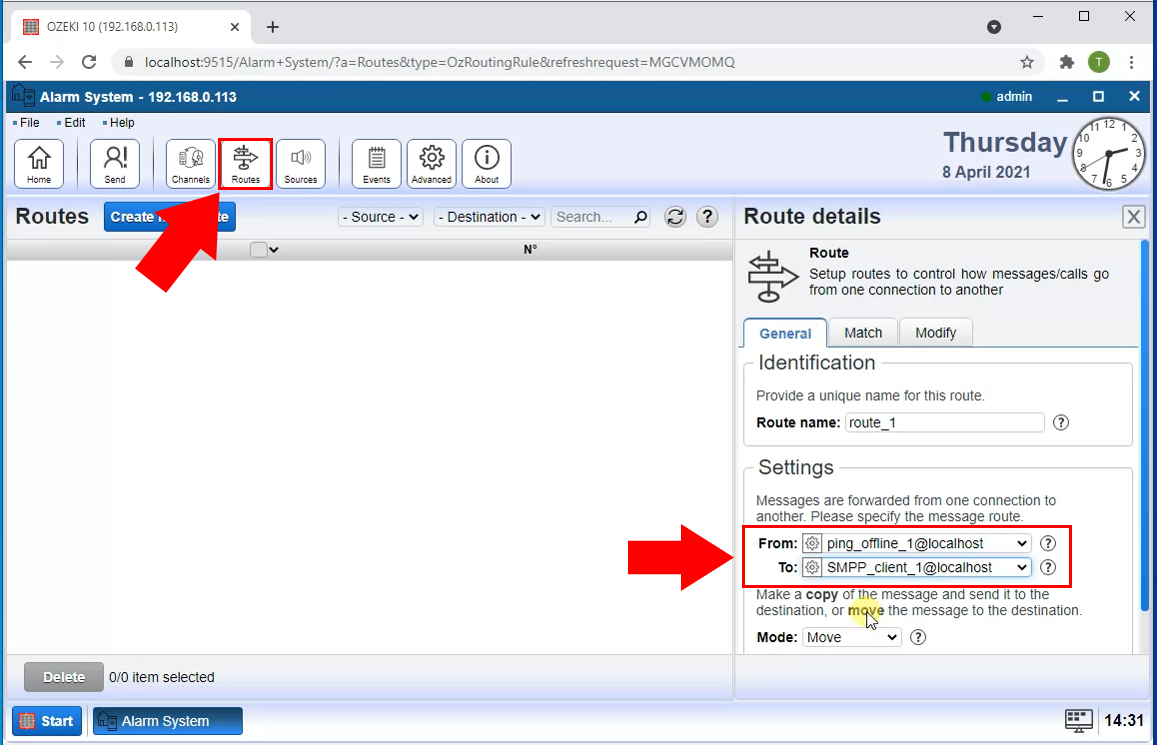
Task: Click the help icon next to To field
Action: click(1048, 567)
